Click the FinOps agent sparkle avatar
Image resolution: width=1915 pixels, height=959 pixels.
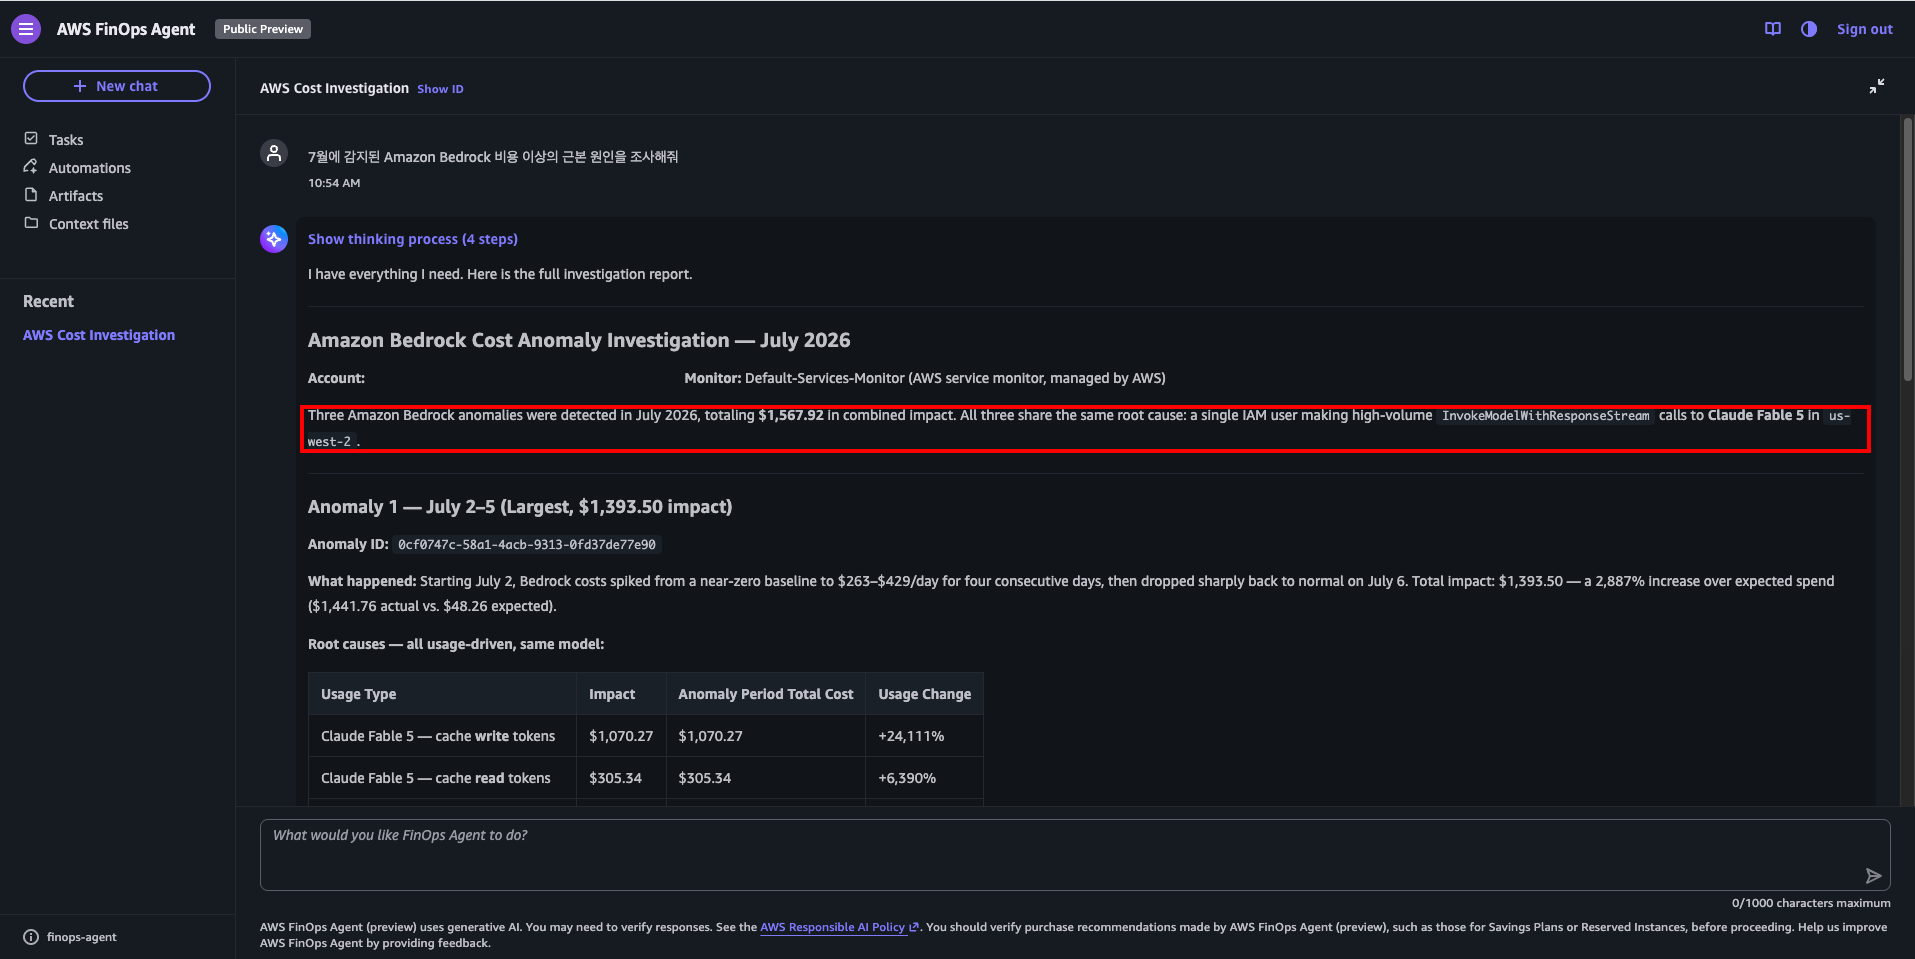(274, 239)
